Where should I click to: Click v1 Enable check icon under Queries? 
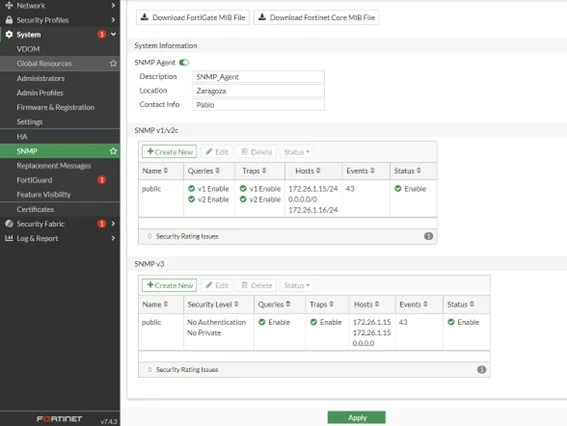(192, 188)
